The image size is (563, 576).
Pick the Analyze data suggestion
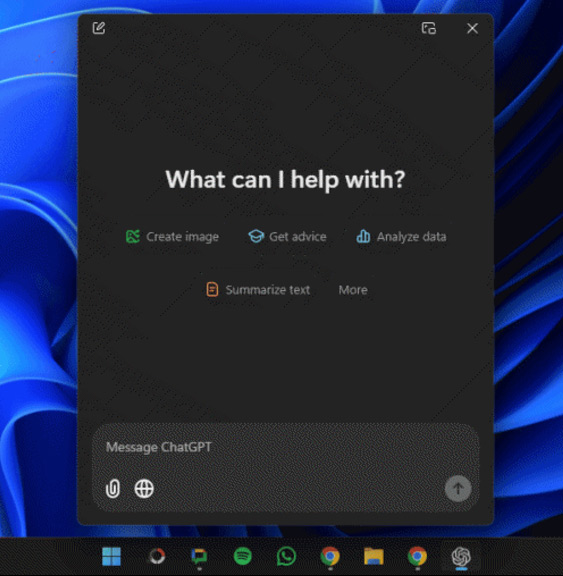[401, 237]
